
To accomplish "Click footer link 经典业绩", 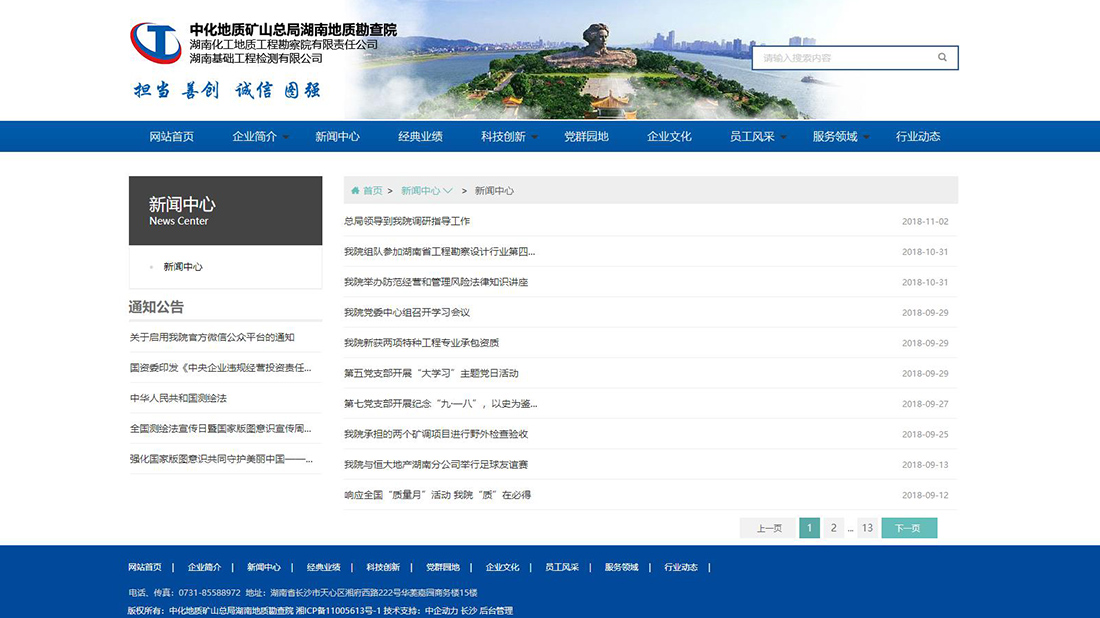I will [x=323, y=567].
